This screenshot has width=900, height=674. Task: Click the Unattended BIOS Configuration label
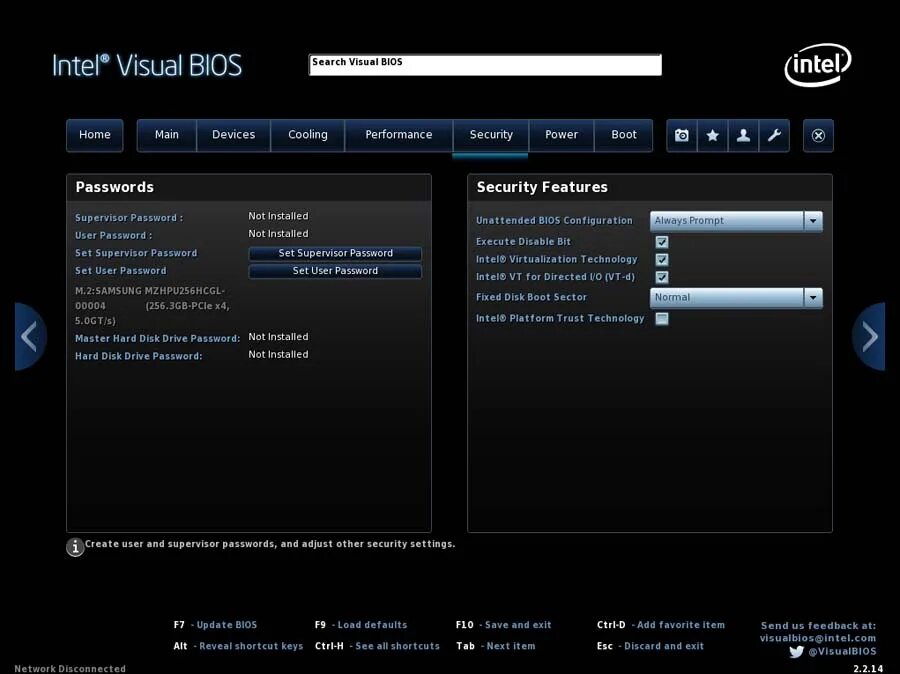point(554,220)
